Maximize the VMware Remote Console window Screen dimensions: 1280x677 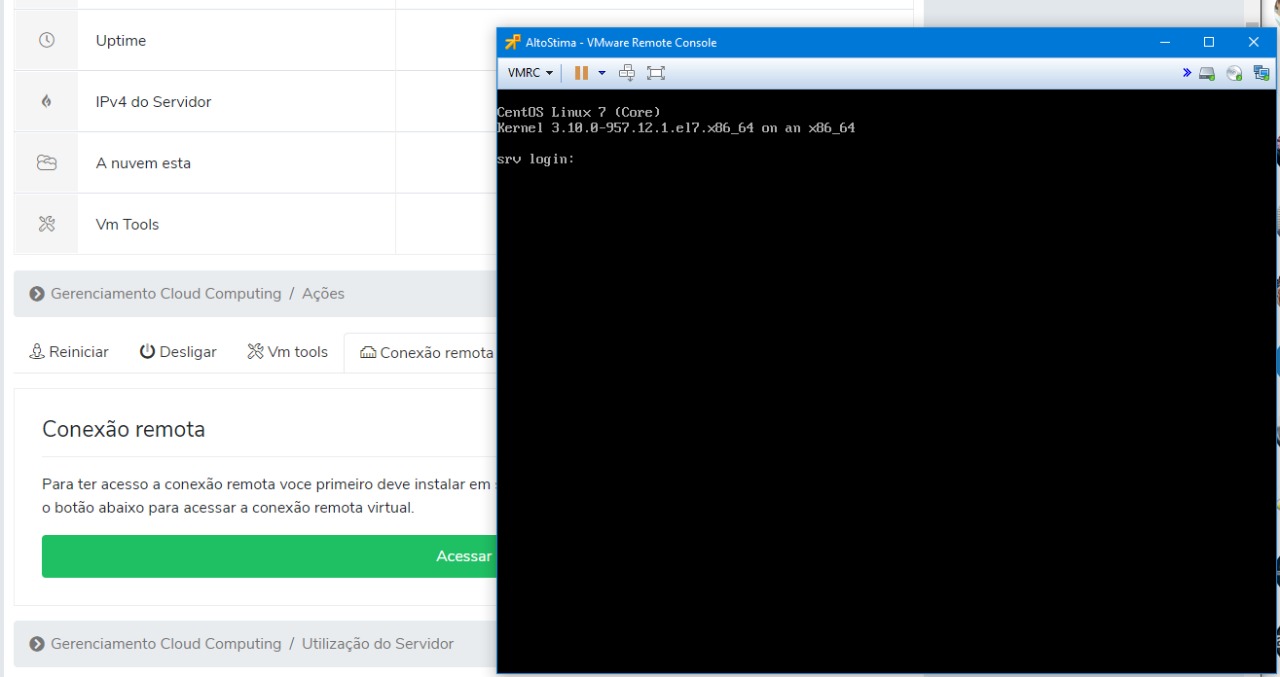tap(1209, 42)
